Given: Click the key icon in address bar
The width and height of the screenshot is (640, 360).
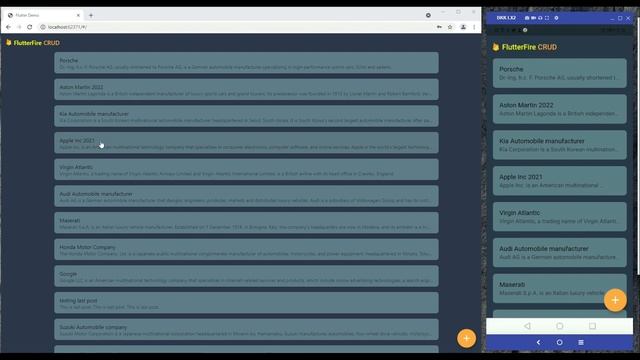Looking at the screenshot, I should pos(439,27).
